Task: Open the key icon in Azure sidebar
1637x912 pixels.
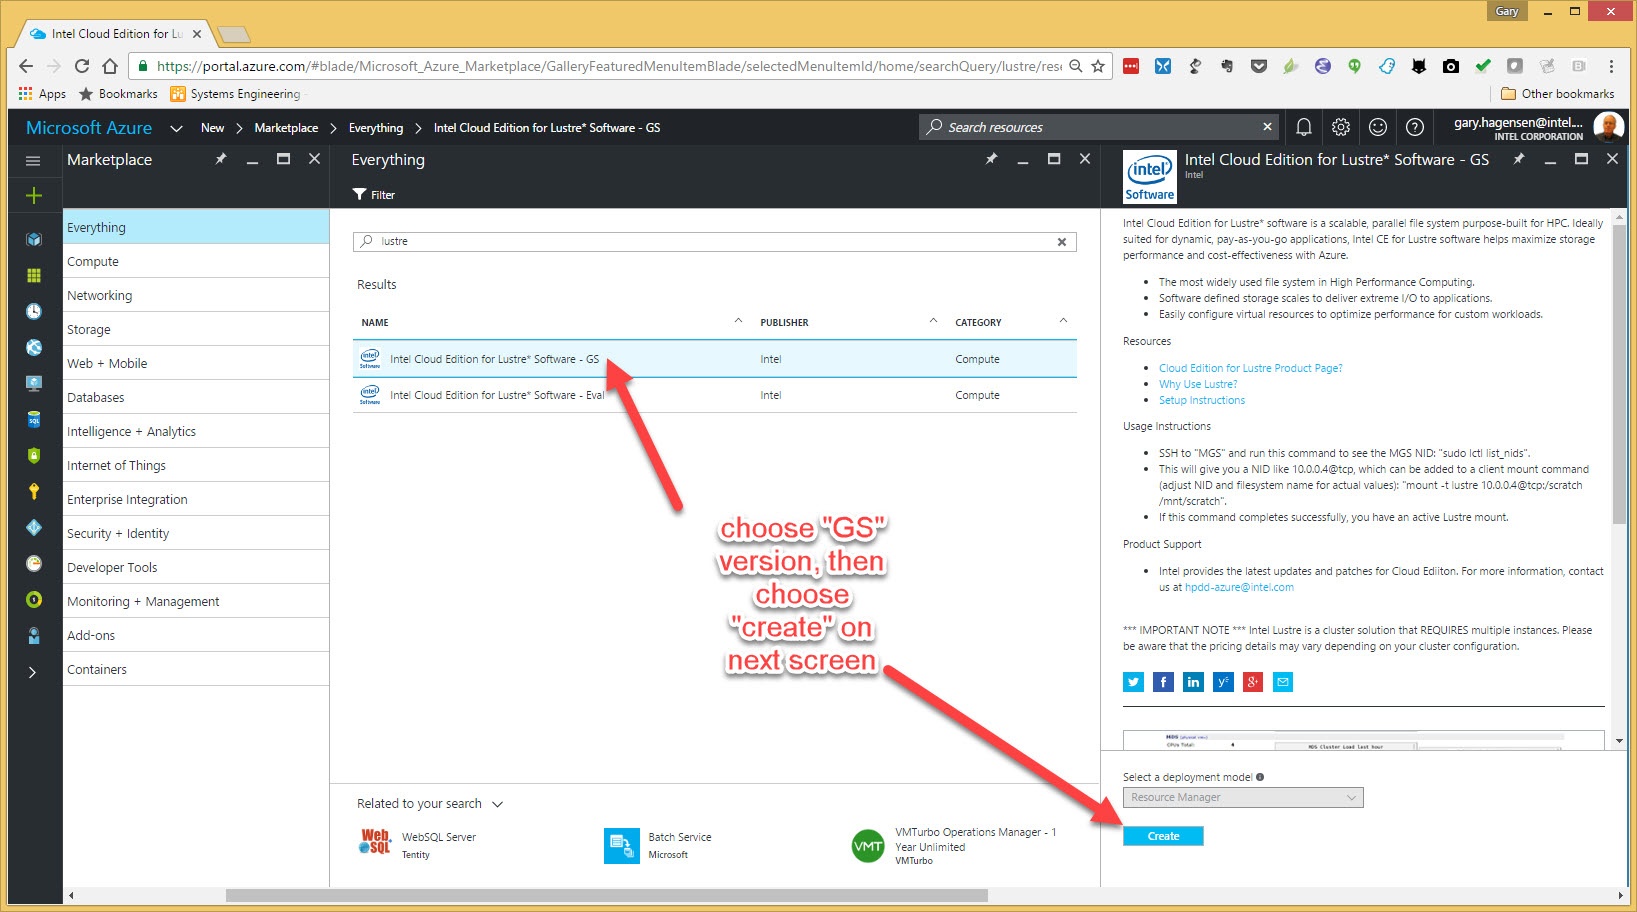Action: coord(33,491)
